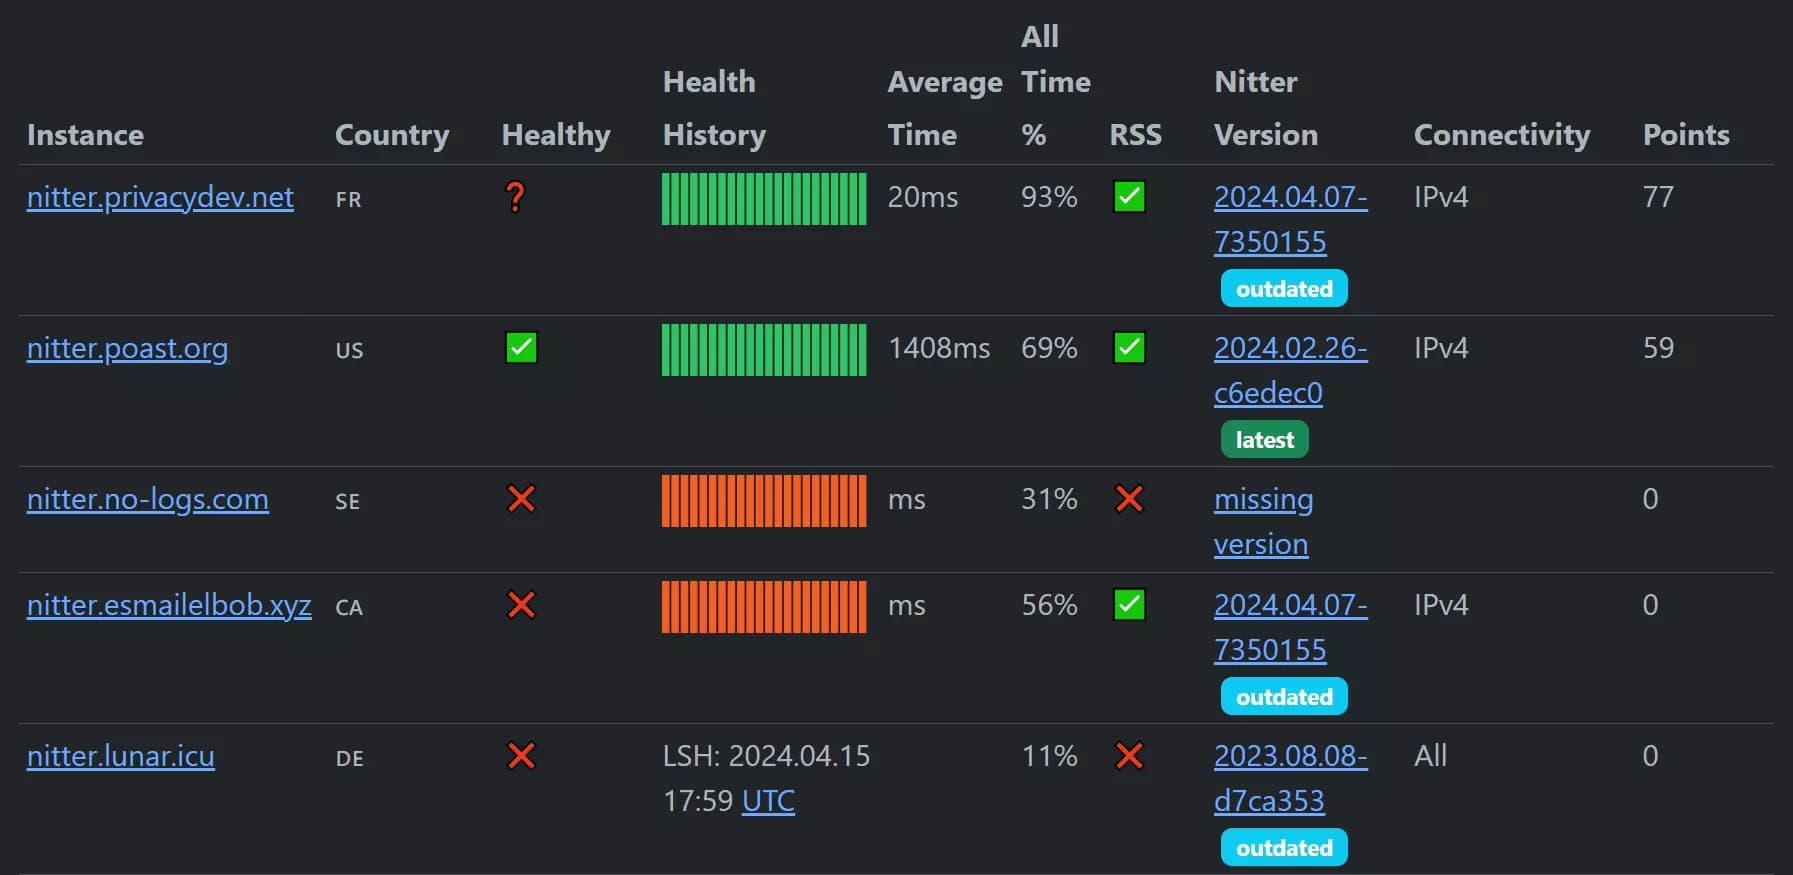Click the red X healthy icon for nitter.esmailelbob.xyz

click(521, 605)
